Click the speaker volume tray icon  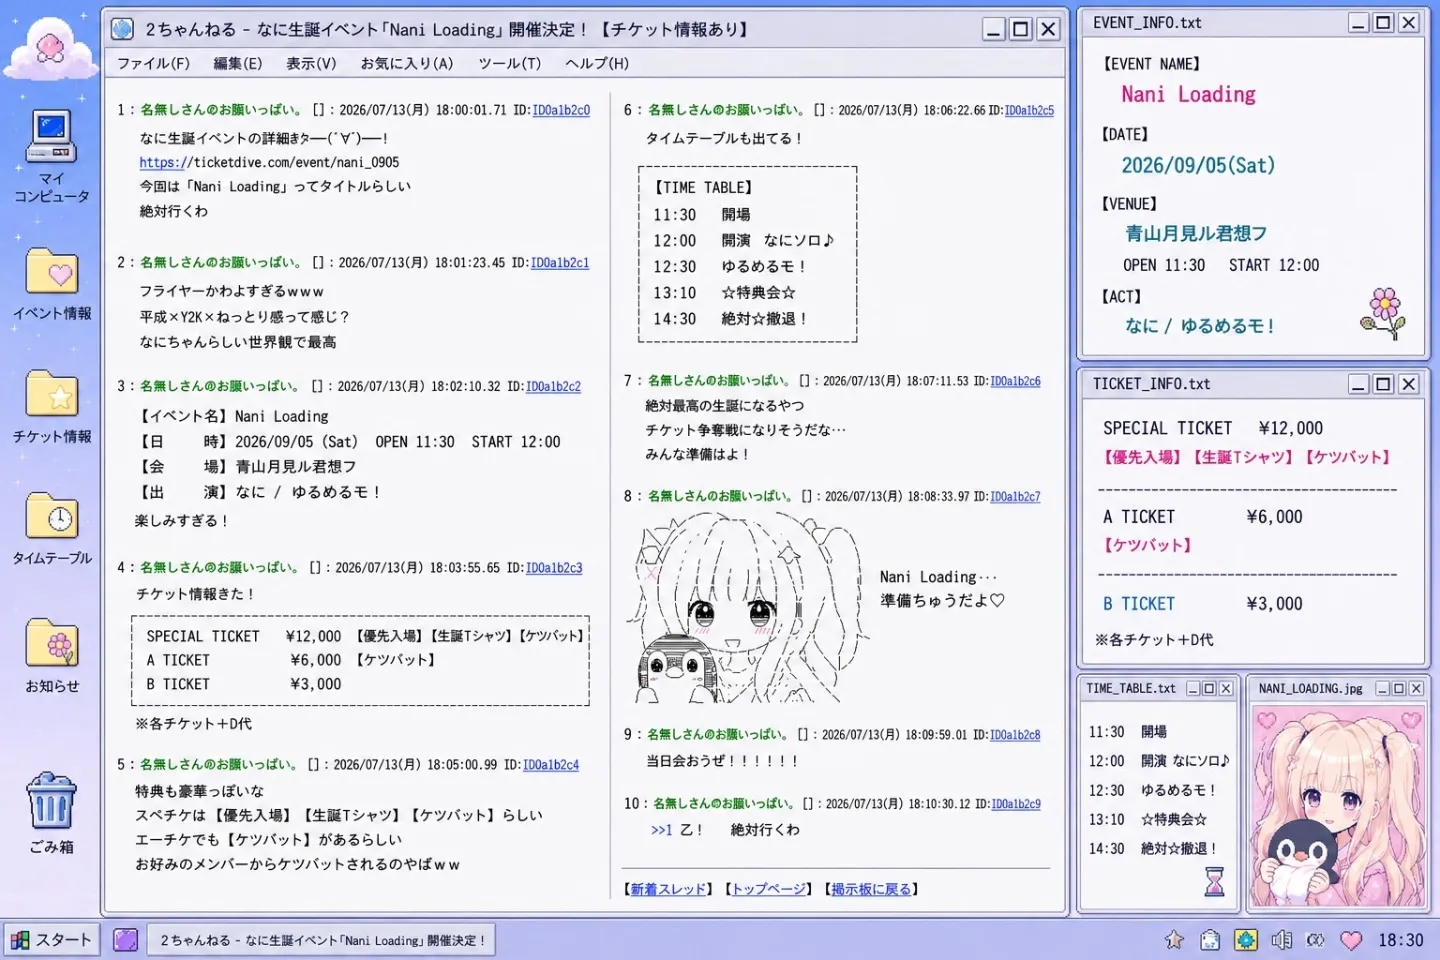(1281, 940)
